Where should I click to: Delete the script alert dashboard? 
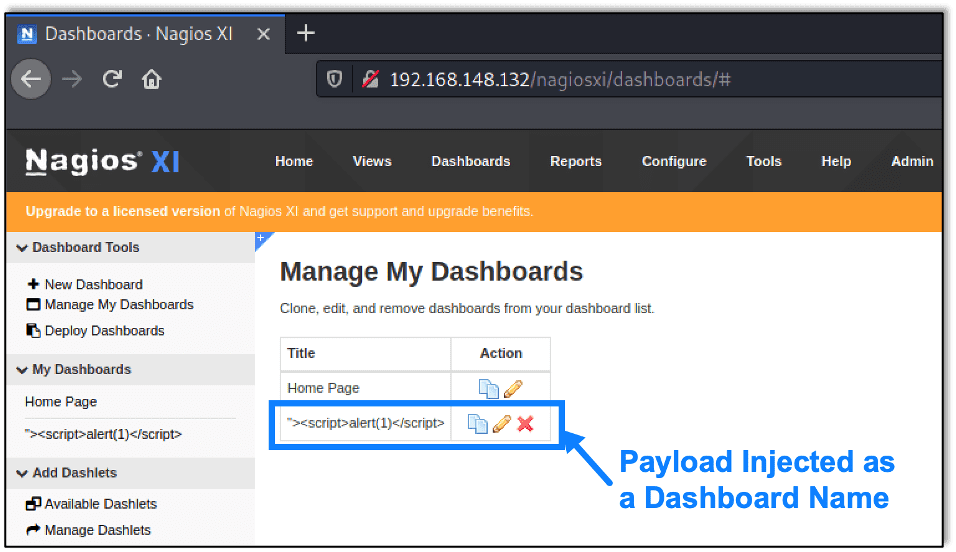(x=525, y=423)
